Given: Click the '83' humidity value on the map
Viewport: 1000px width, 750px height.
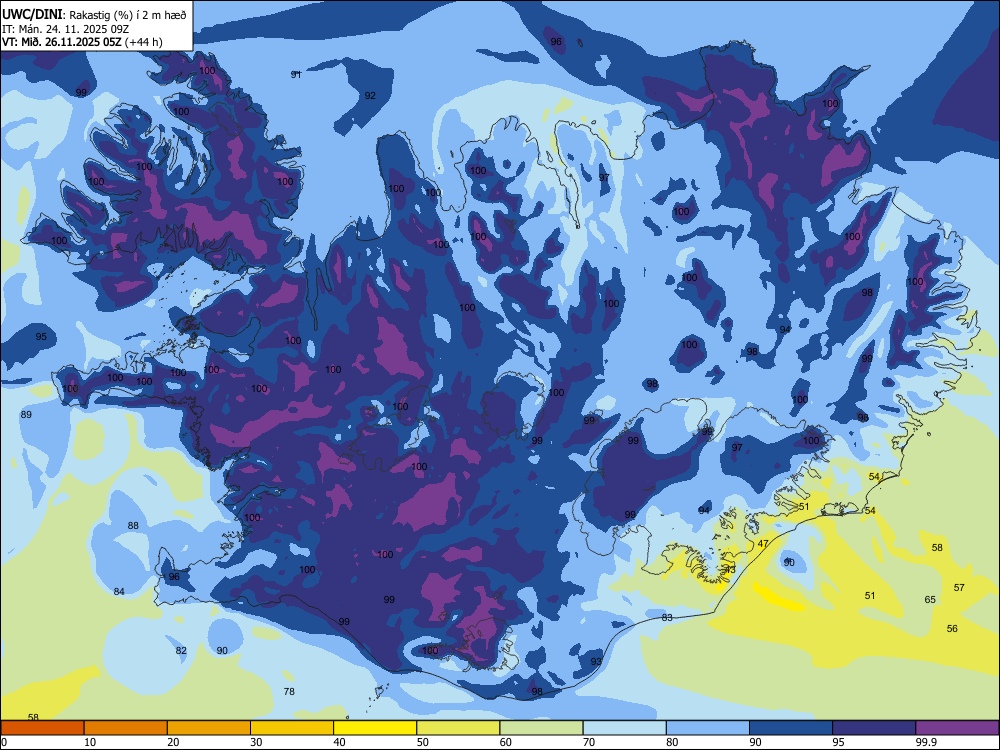Looking at the screenshot, I should [x=667, y=617].
